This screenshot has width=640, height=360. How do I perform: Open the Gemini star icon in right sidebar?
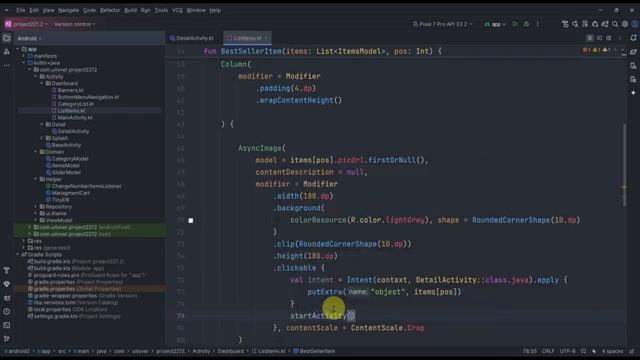tap(633, 93)
